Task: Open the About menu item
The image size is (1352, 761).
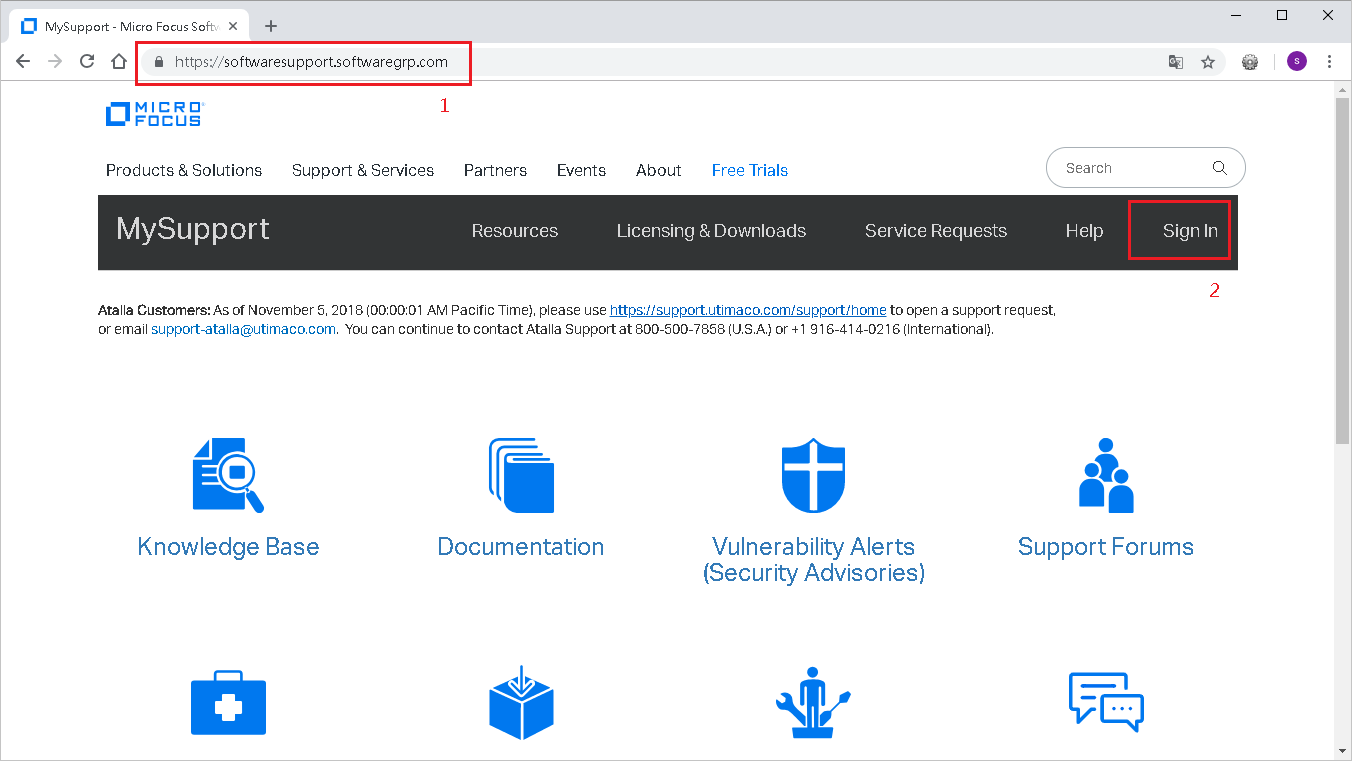Action: pos(659,170)
